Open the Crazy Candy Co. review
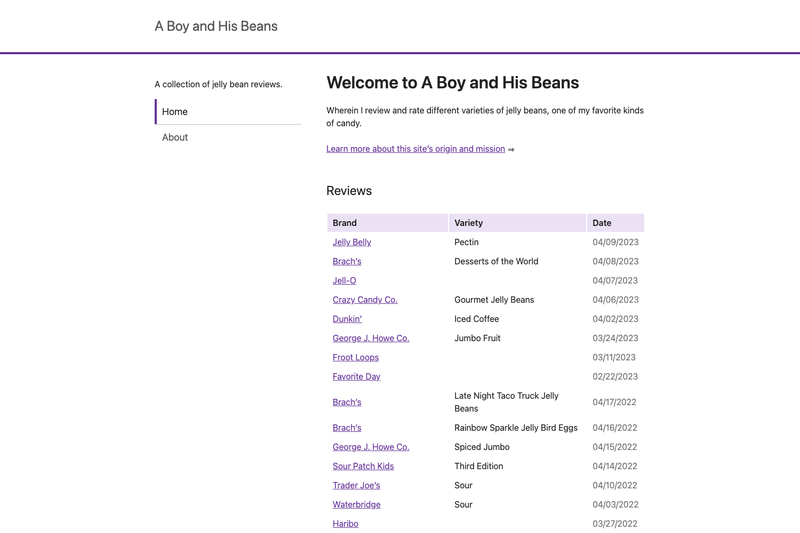800x533 pixels. click(x=365, y=300)
